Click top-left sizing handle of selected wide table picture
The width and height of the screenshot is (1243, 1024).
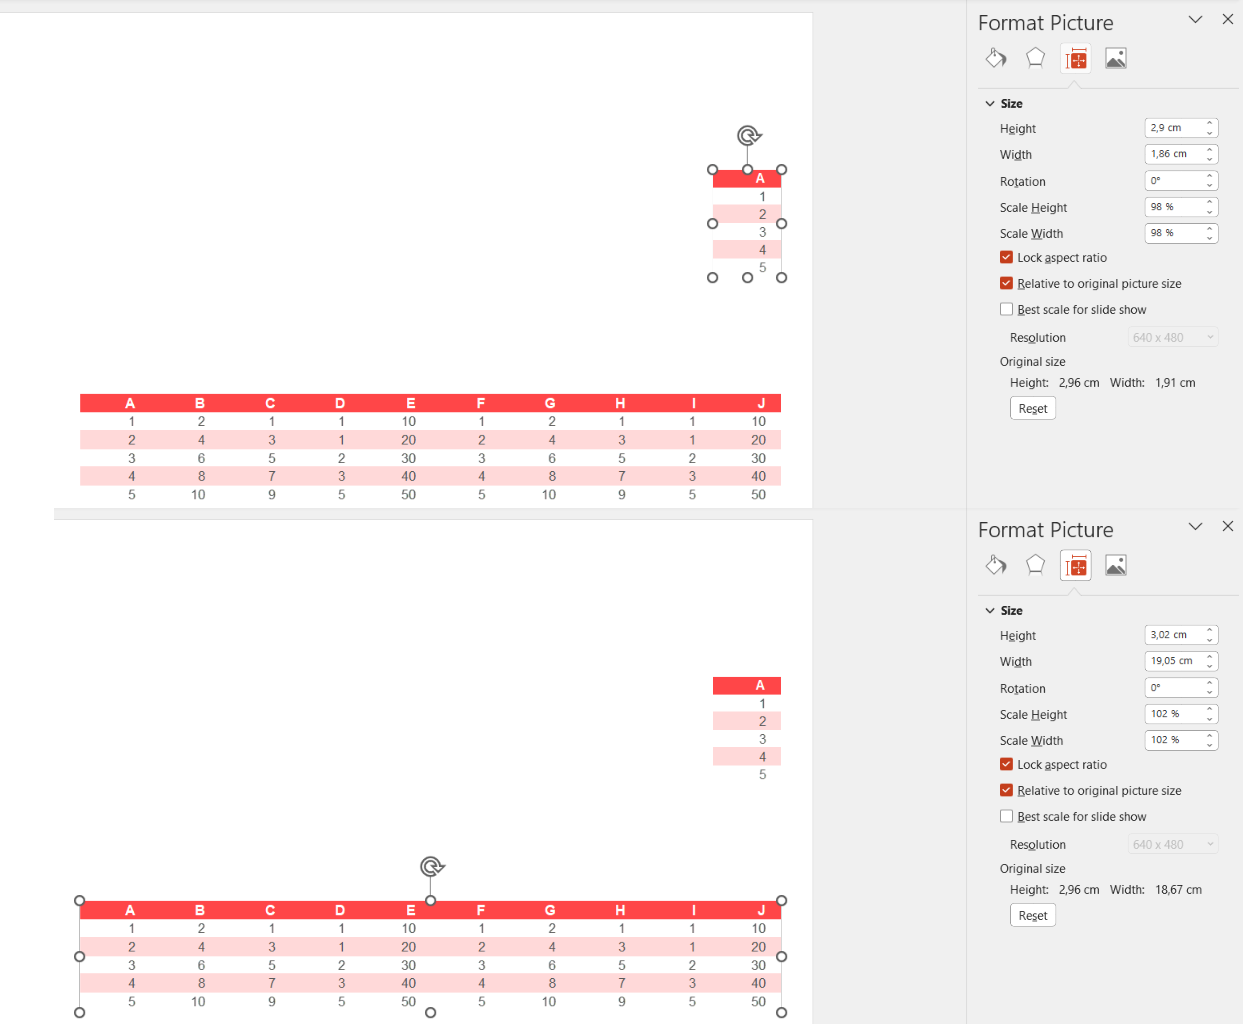coord(80,901)
